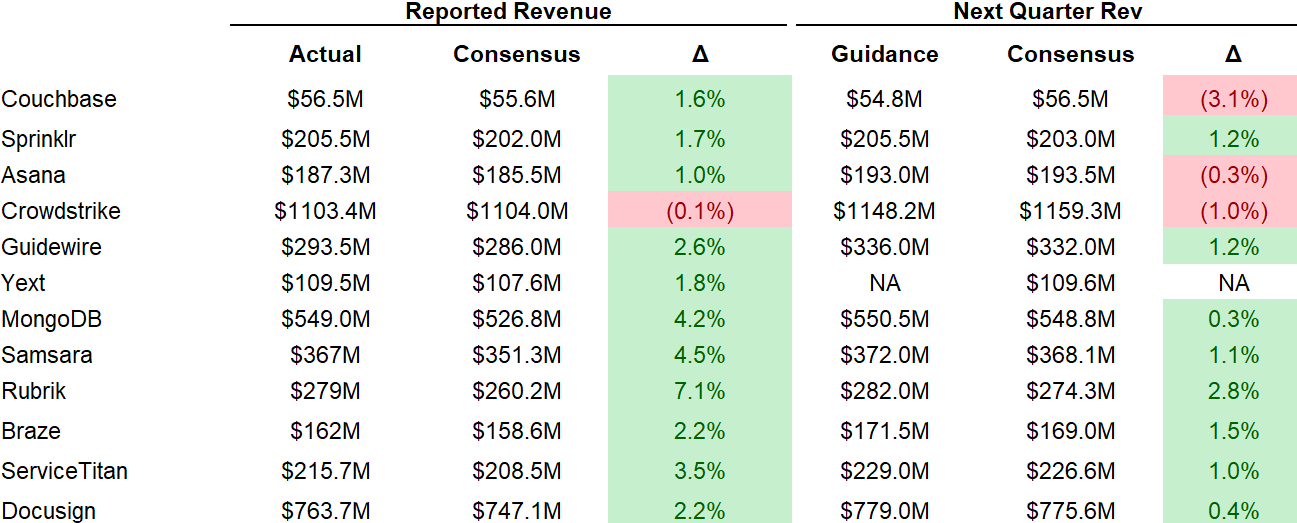The height and width of the screenshot is (523, 1297).
Task: Select the MongoDB row label
Action: point(52,319)
